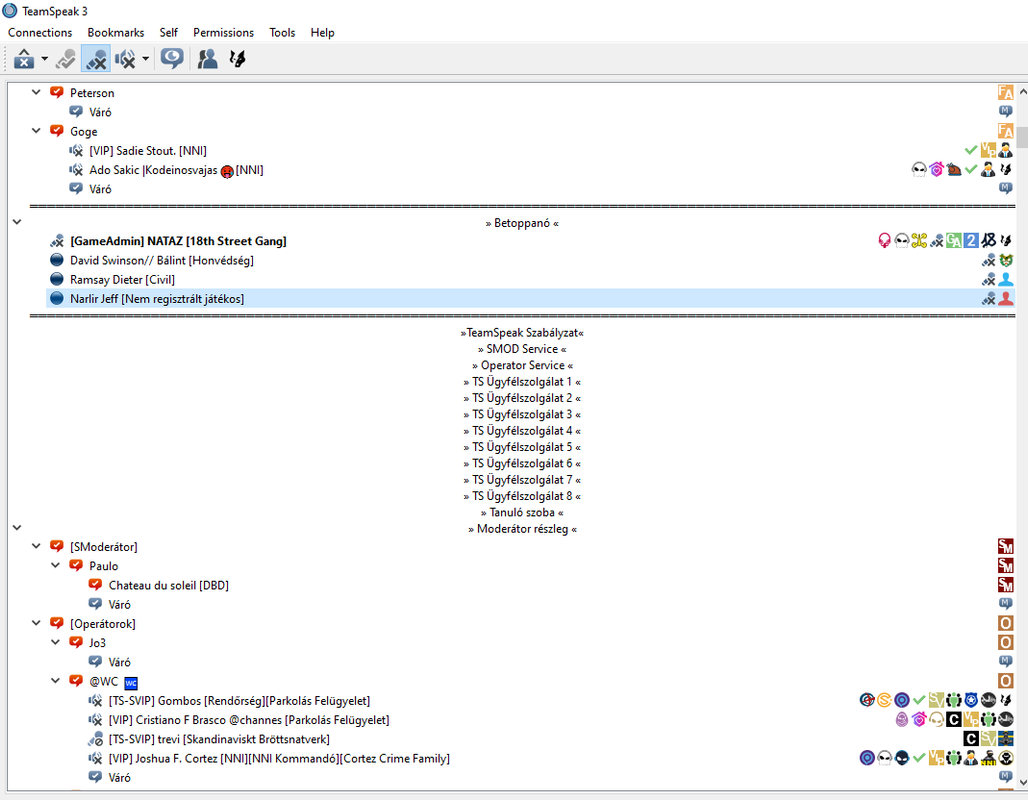Toggle the mute speakers toolbar button
The image size is (1028, 800).
125,59
